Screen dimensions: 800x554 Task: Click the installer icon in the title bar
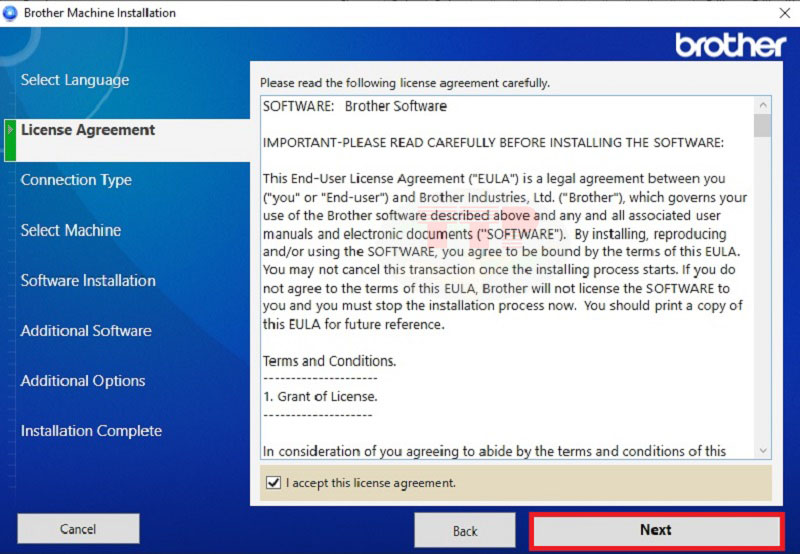click(10, 13)
